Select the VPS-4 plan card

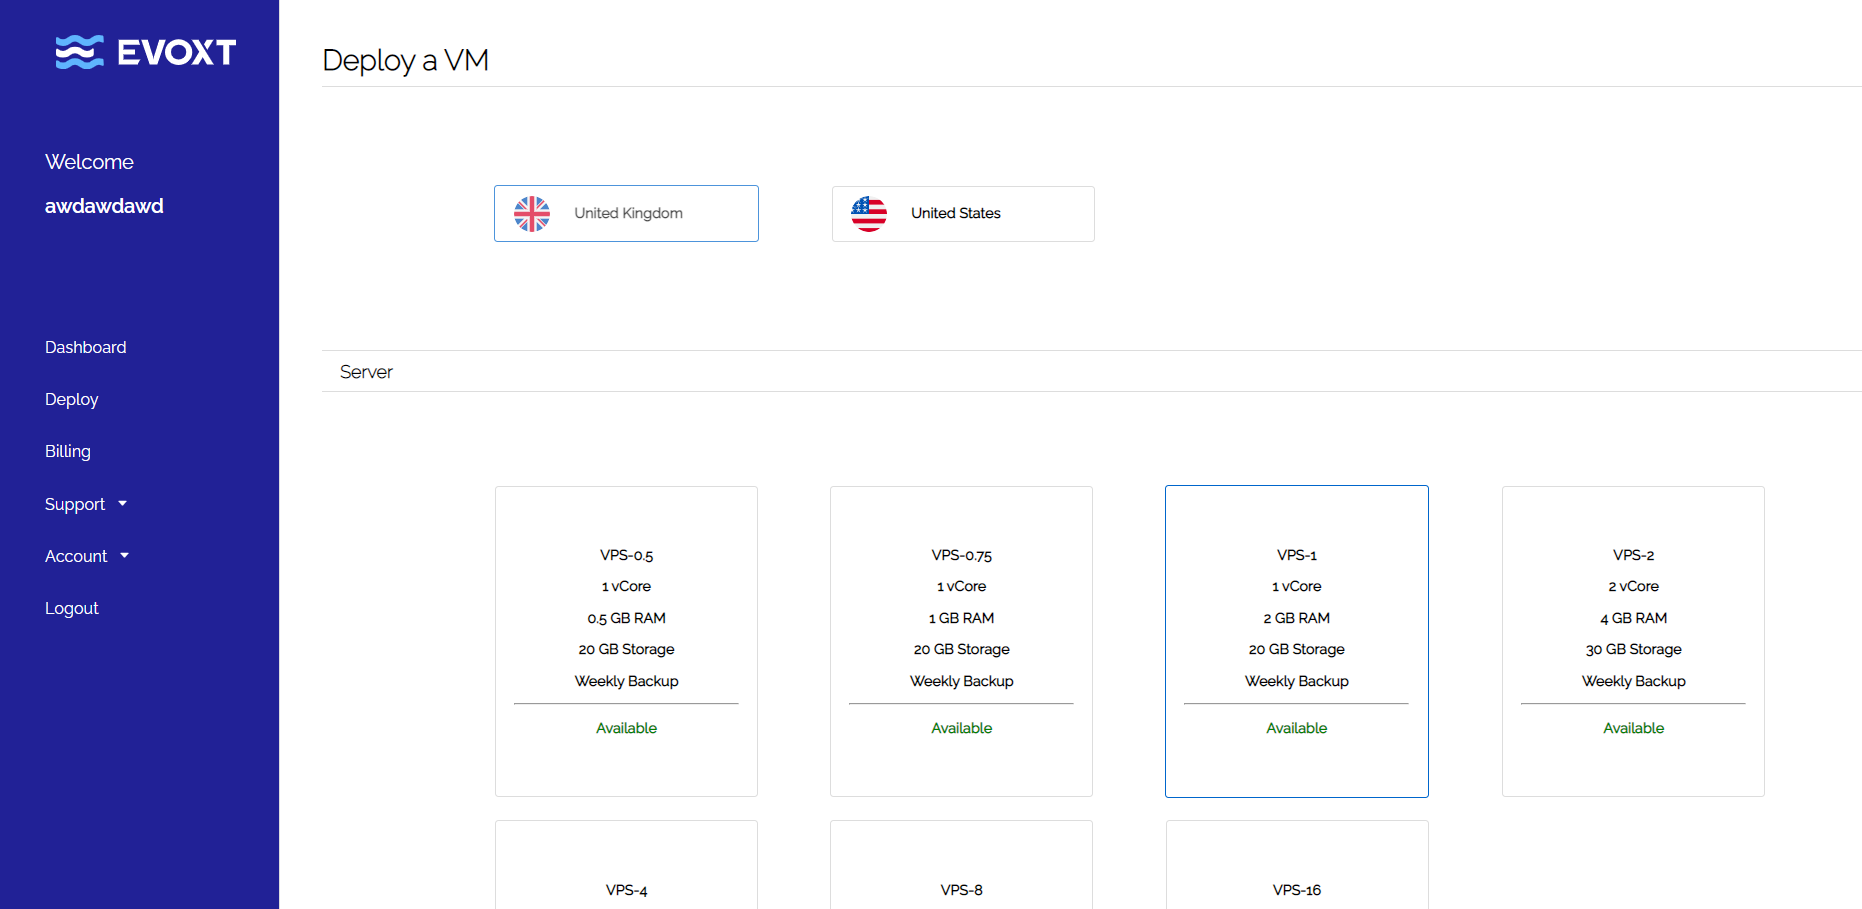pyautogui.click(x=626, y=868)
